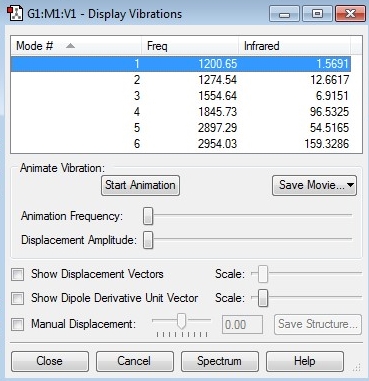Click the Animation Frequency slider handle
This screenshot has width=369, height=381.
coord(148,216)
